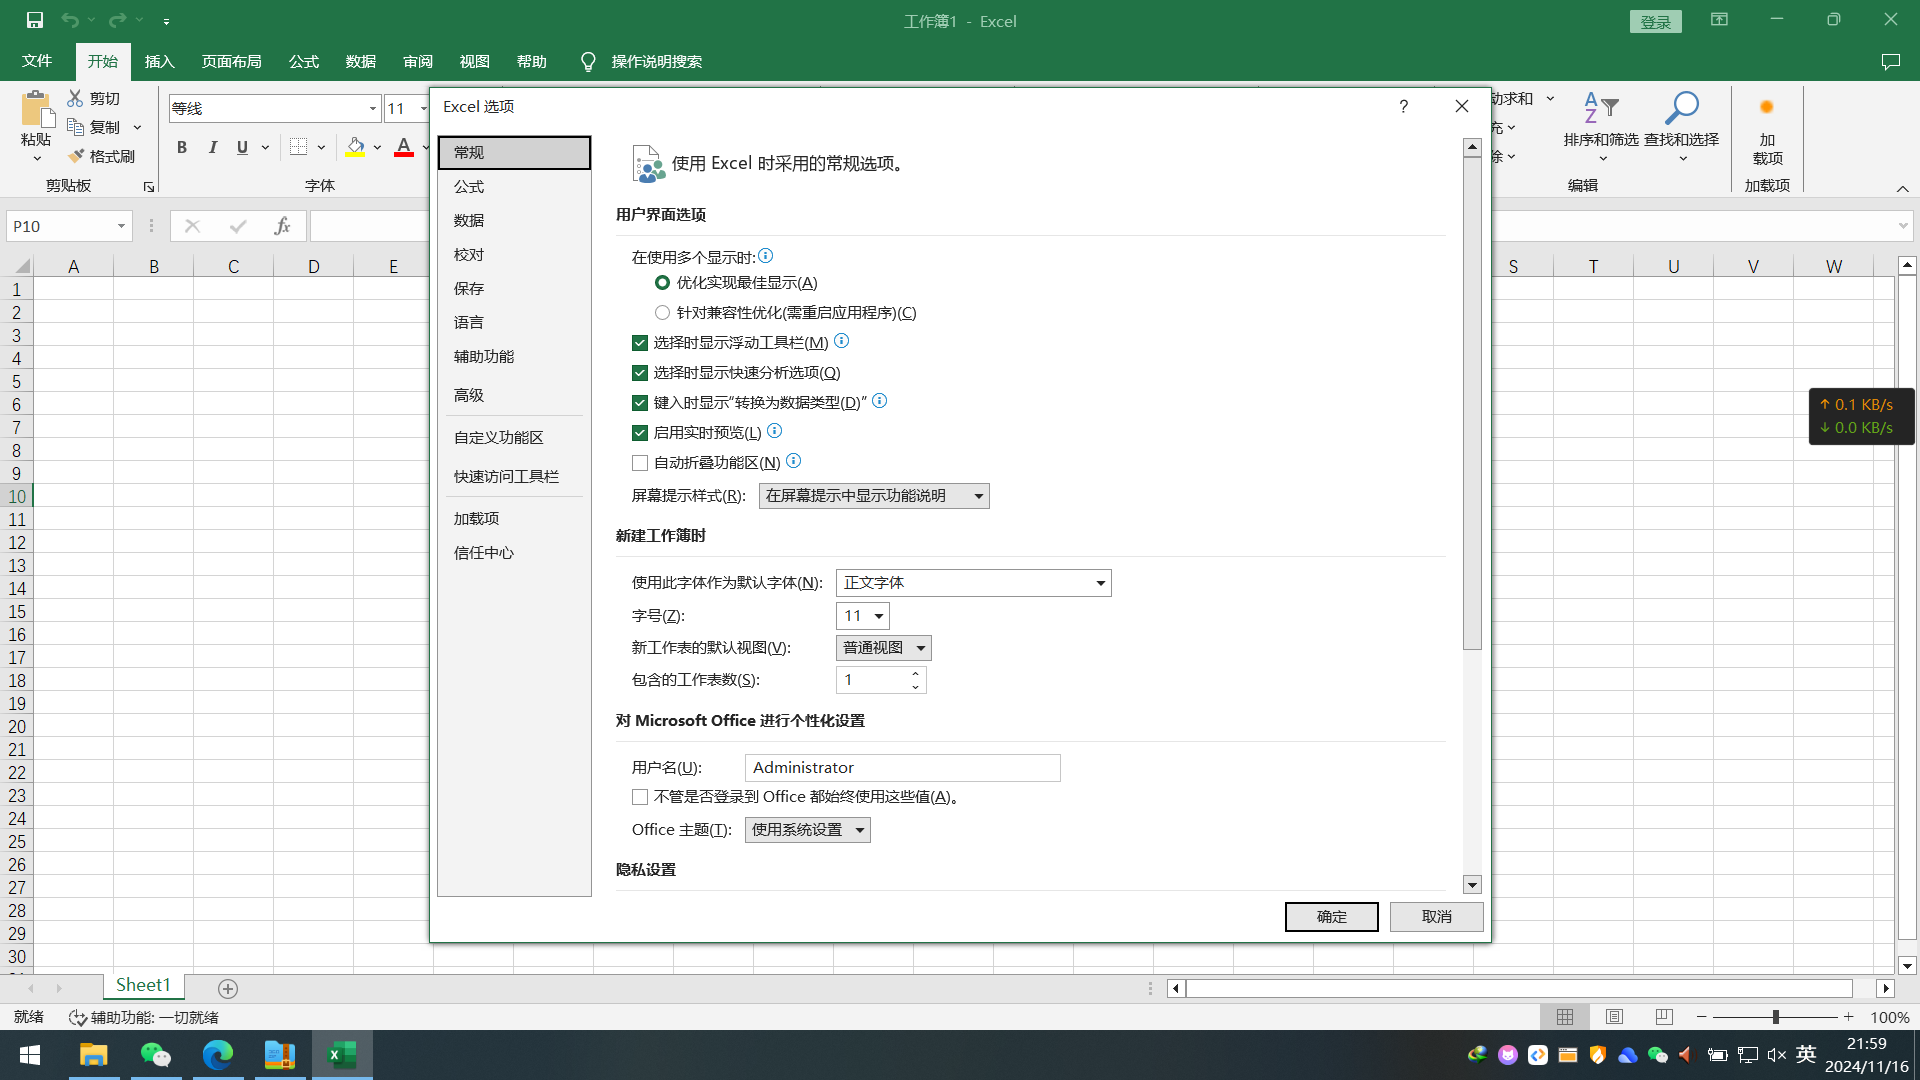Click the cell borders icon
Image resolution: width=1920 pixels, height=1080 pixels.
(298, 147)
